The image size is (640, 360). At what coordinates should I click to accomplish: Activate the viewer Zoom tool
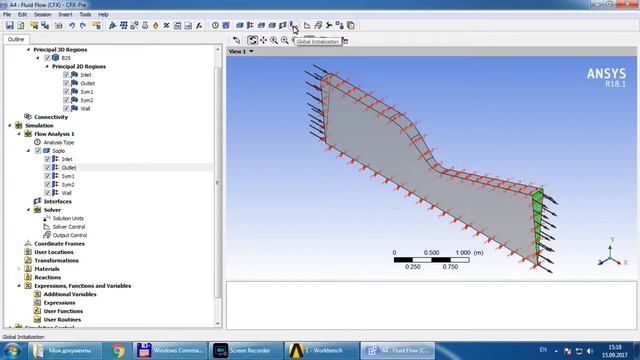(x=274, y=40)
